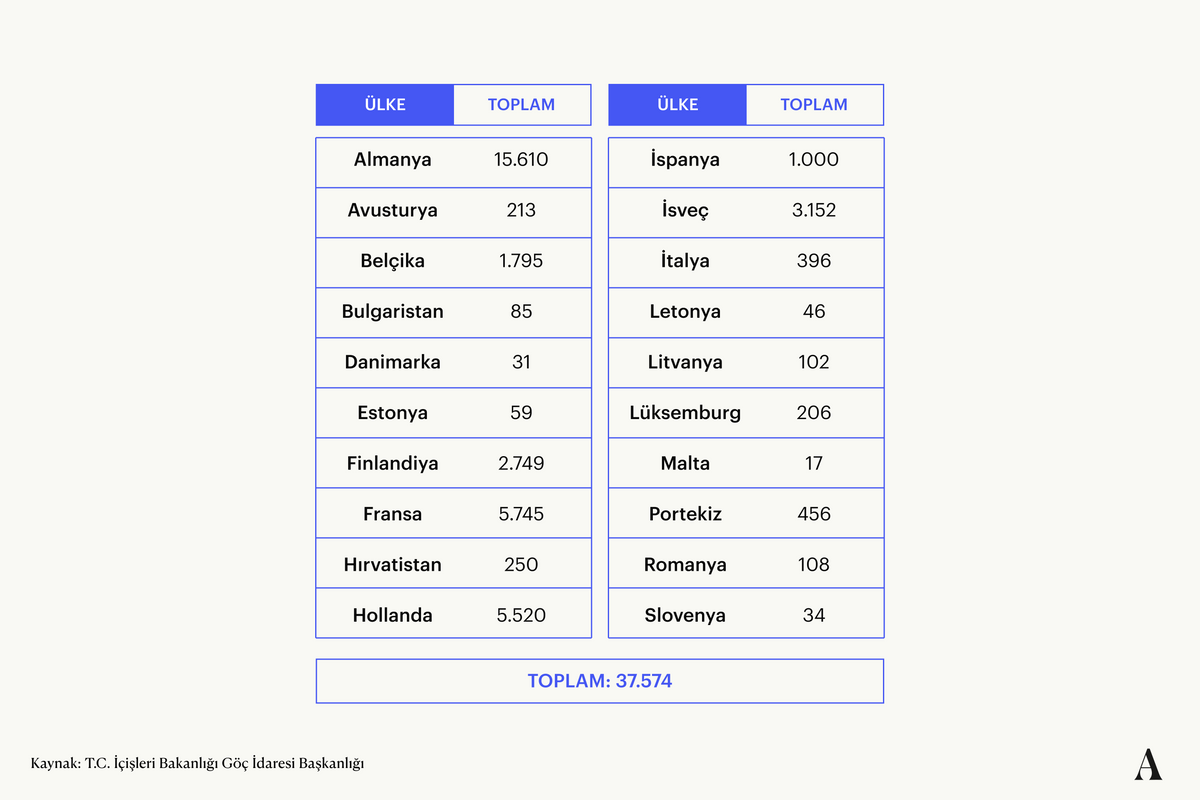Select Finlandiya value 2.749
The width and height of the screenshot is (1200, 800).
pyautogui.click(x=521, y=463)
